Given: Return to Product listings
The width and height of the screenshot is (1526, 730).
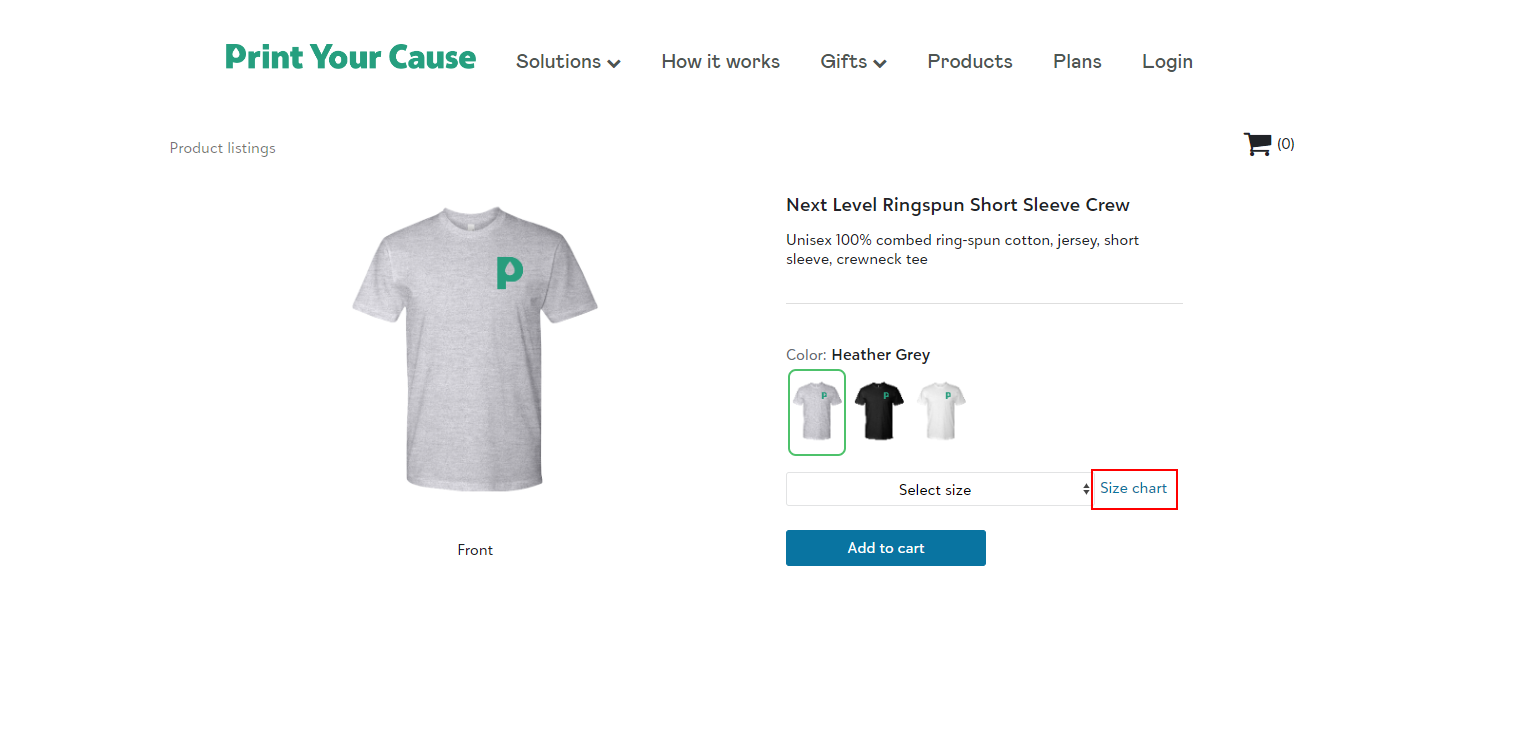Looking at the screenshot, I should (222, 148).
